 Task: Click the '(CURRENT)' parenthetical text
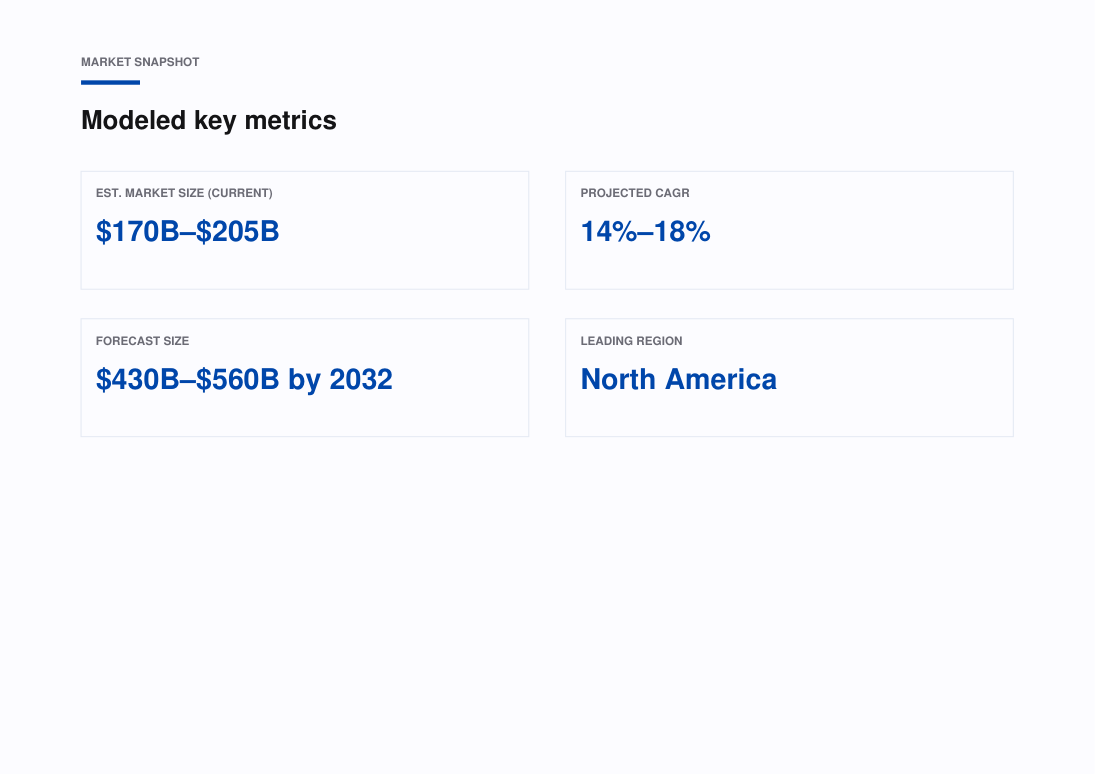coord(240,193)
